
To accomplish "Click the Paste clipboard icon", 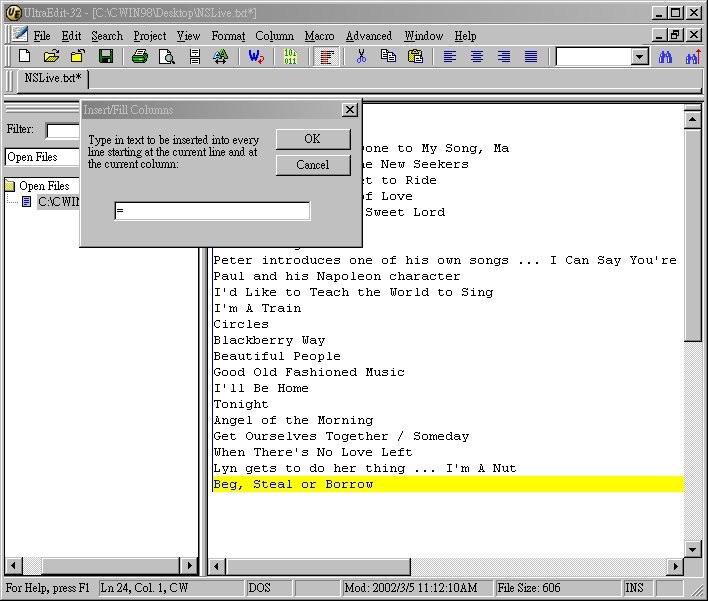I will pyautogui.click(x=415, y=56).
